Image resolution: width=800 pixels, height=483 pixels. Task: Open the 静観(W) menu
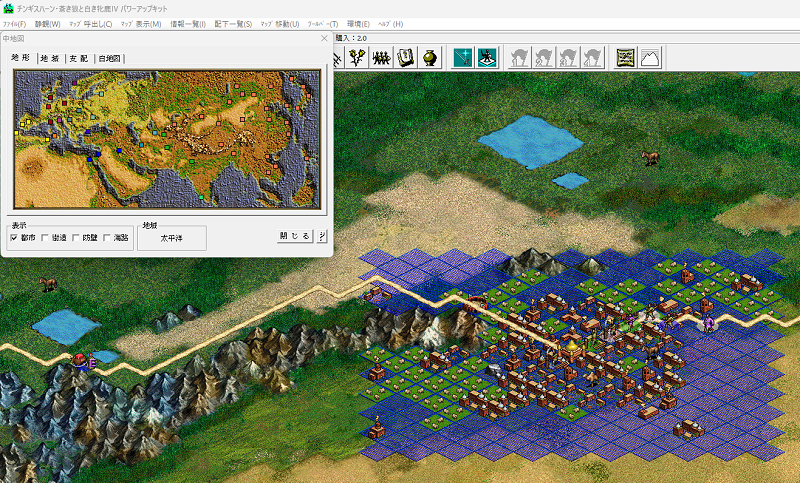tap(47, 24)
